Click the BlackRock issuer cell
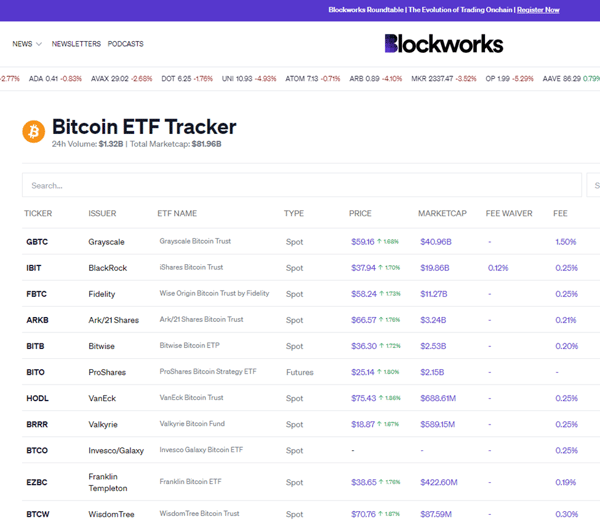Viewport: 600px width, 524px height. click(108, 268)
